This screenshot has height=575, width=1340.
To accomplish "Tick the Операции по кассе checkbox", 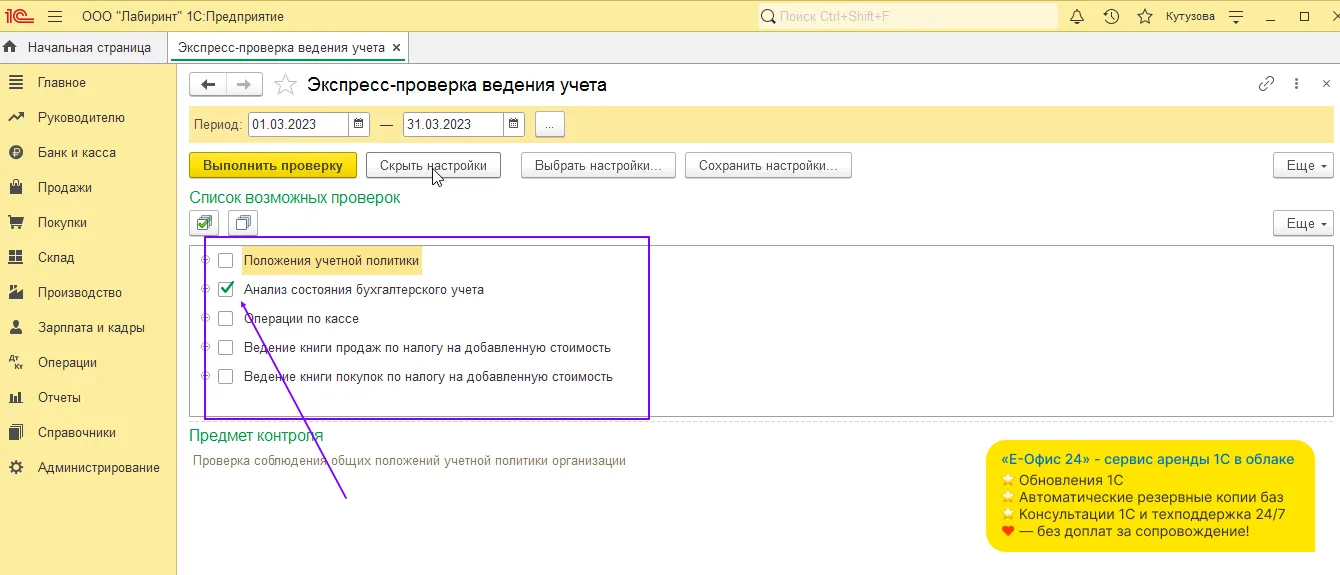I will pyautogui.click(x=226, y=319).
